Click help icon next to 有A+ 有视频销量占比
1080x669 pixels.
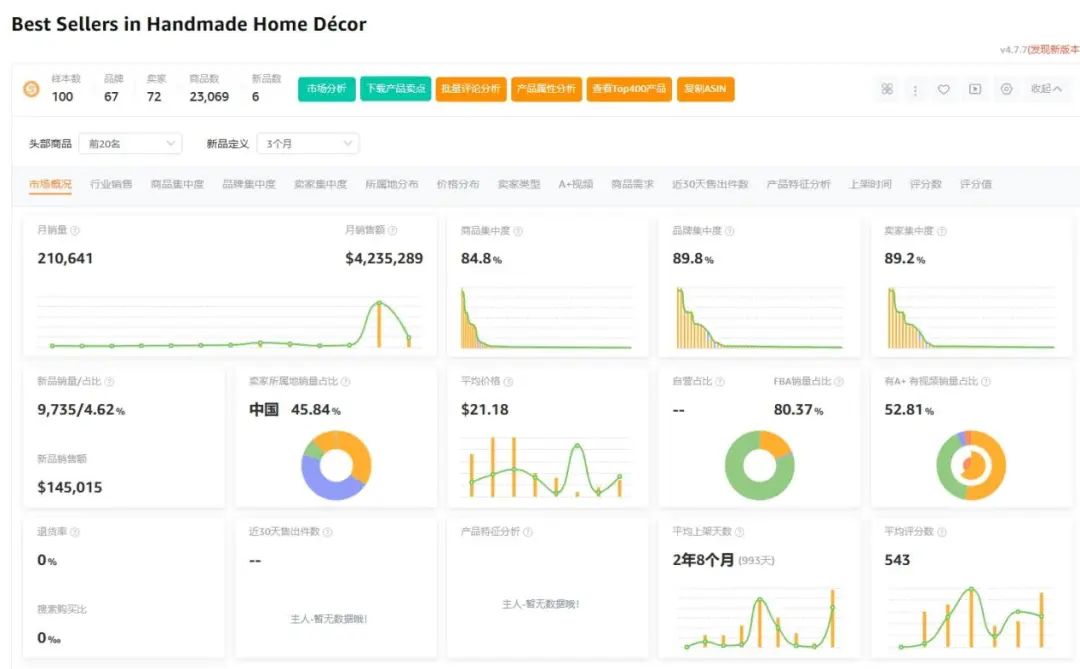[x=986, y=382]
